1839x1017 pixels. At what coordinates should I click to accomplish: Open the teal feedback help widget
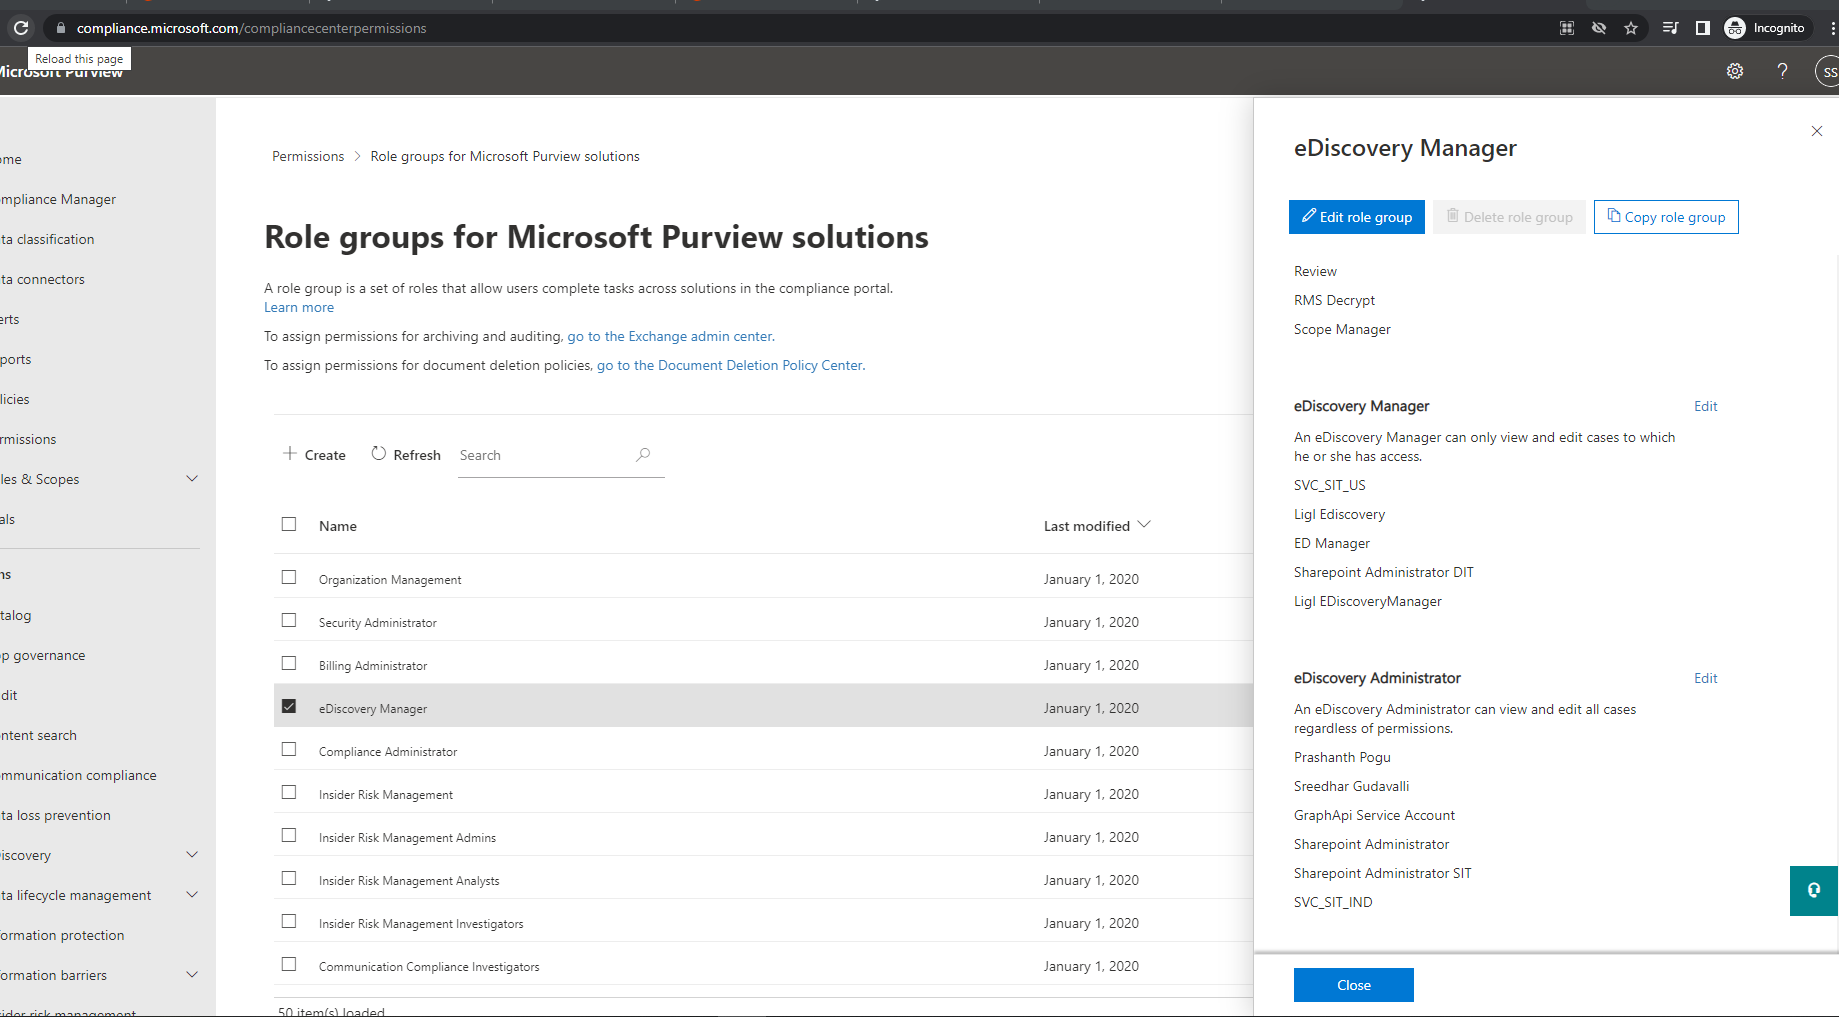(1814, 891)
